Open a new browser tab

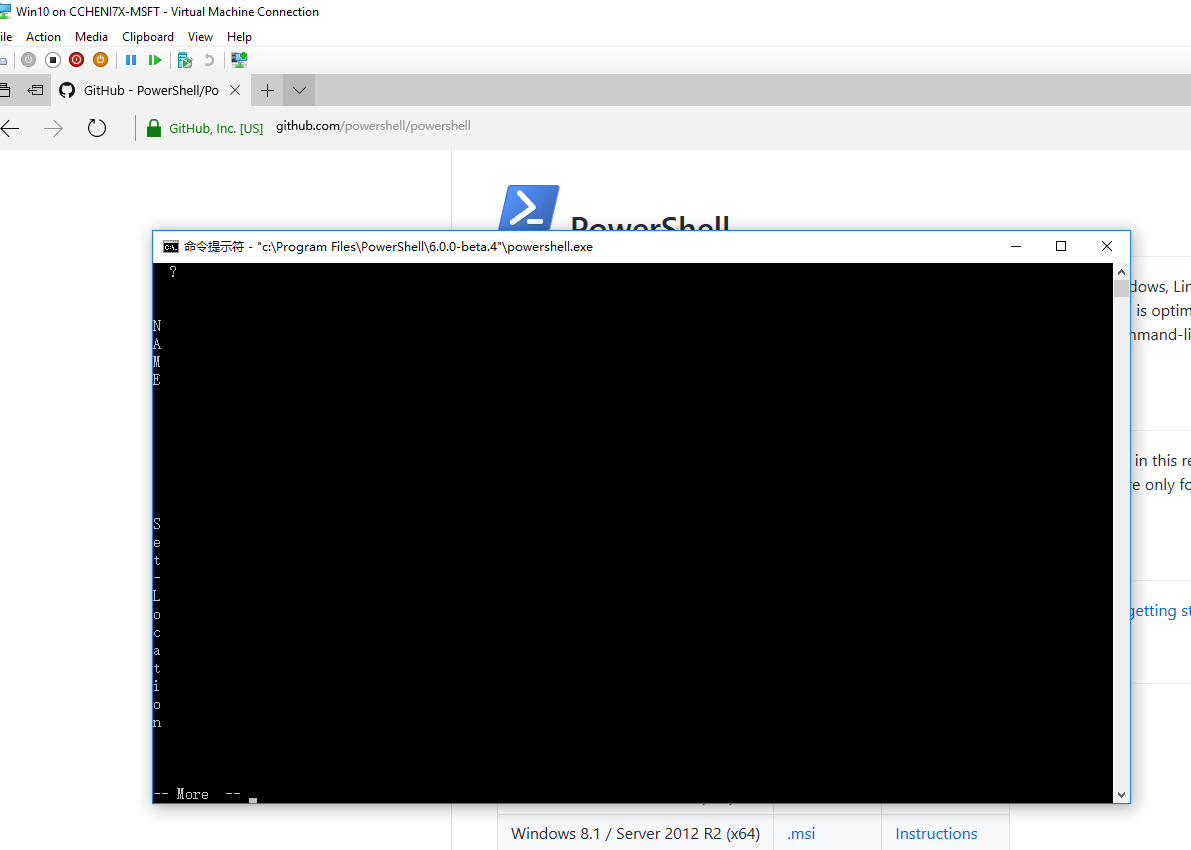267,91
